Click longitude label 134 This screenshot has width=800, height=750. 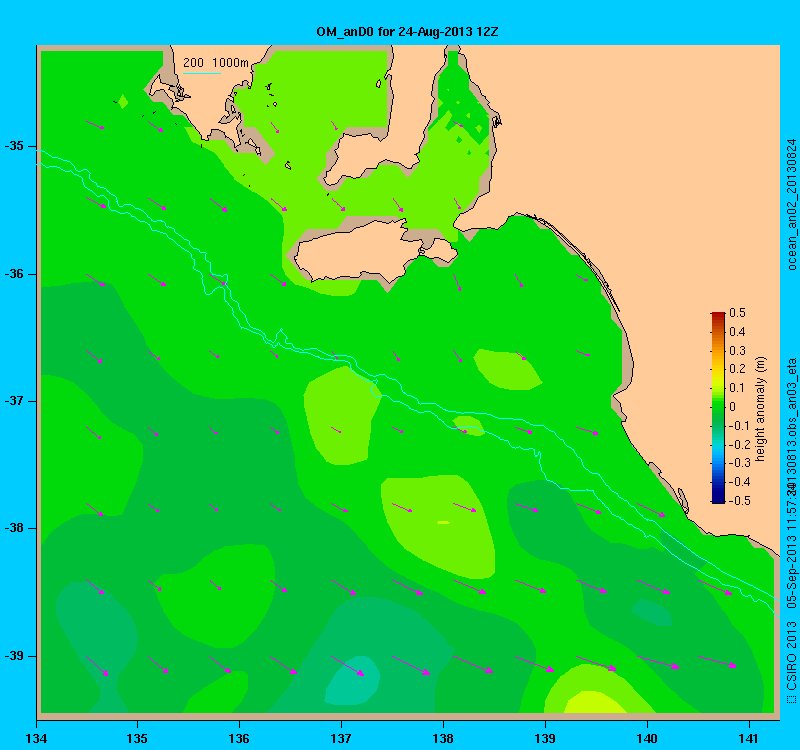point(36,738)
